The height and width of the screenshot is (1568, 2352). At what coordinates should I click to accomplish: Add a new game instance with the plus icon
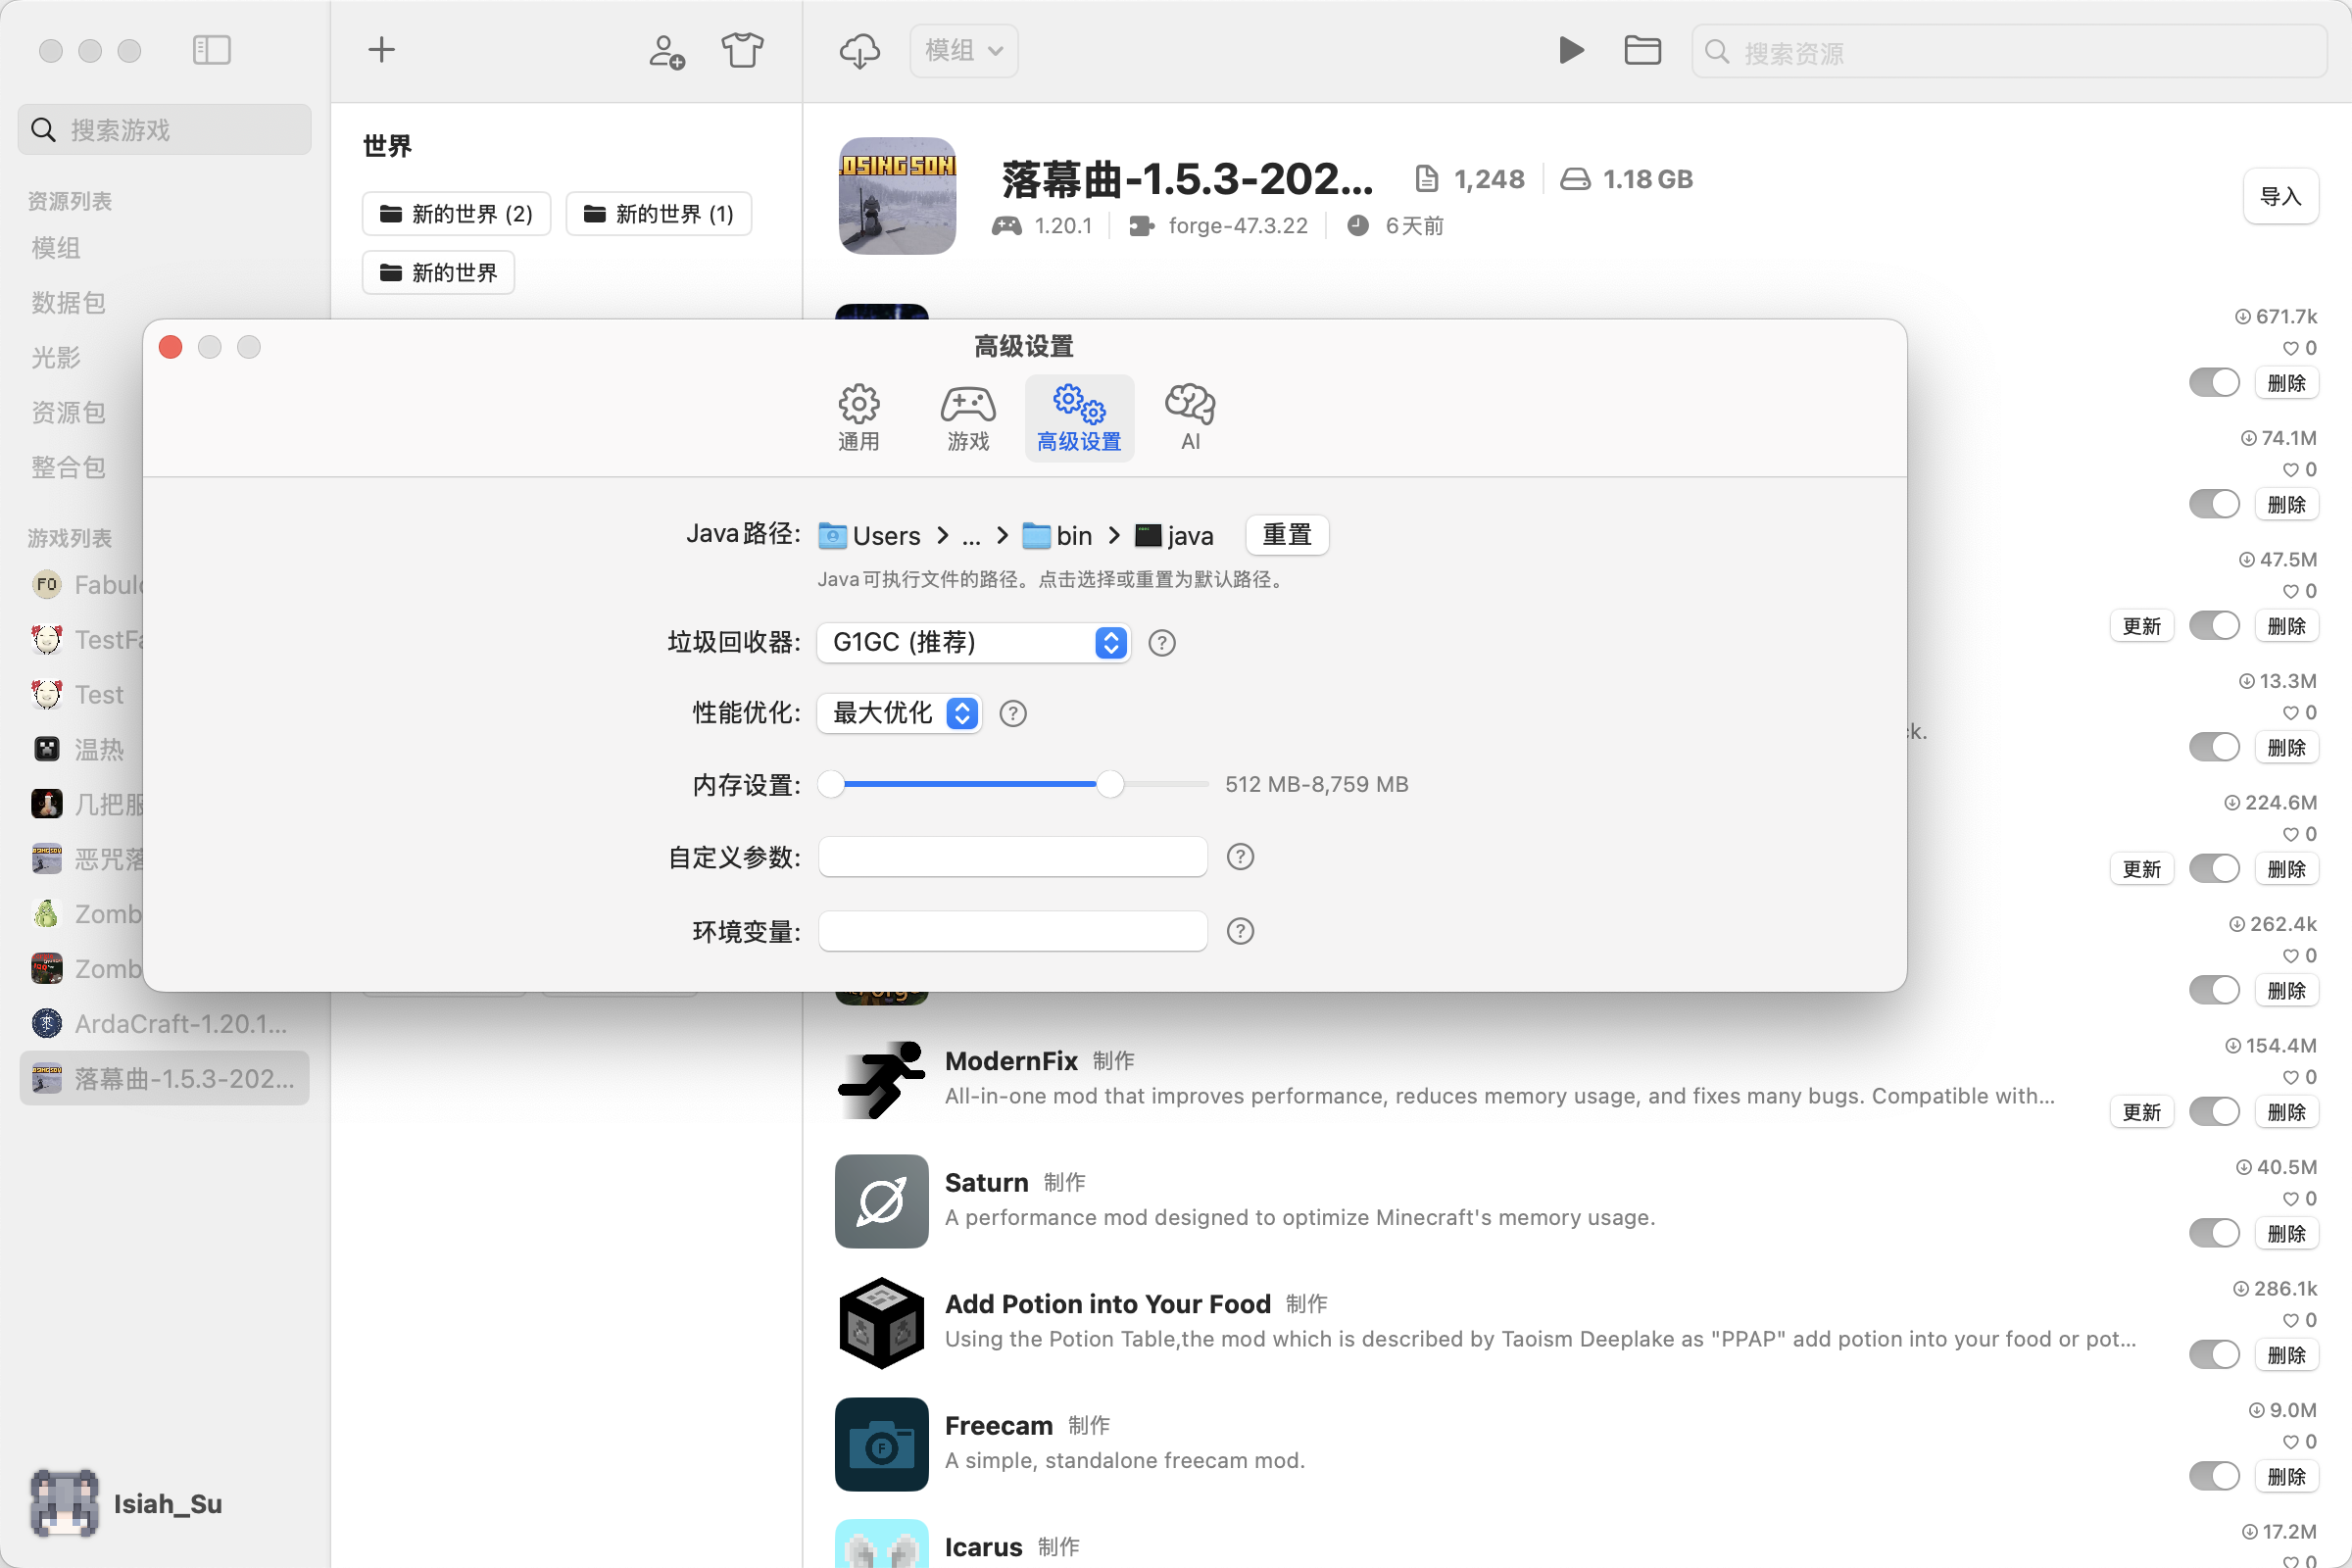click(x=381, y=49)
